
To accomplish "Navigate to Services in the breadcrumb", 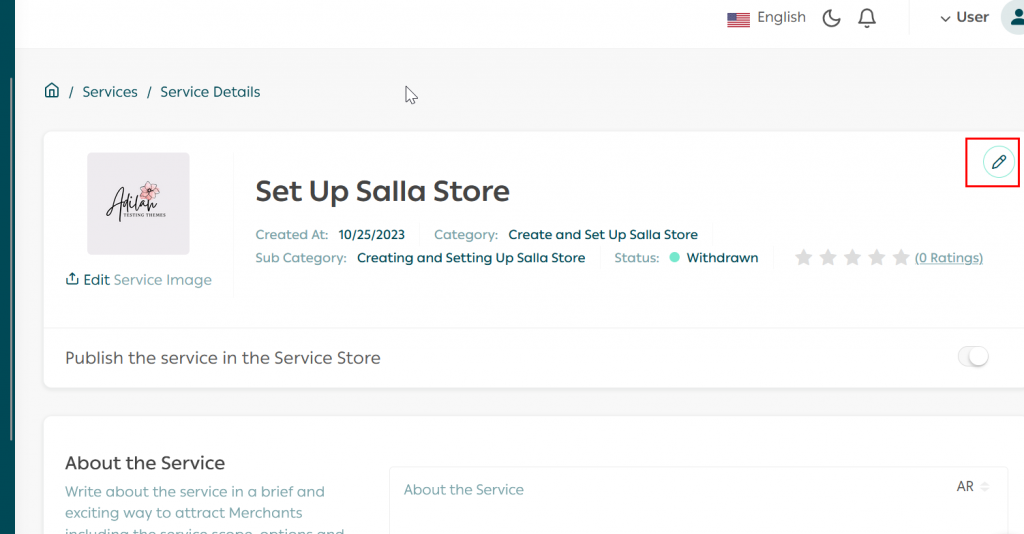I will click(x=110, y=92).
